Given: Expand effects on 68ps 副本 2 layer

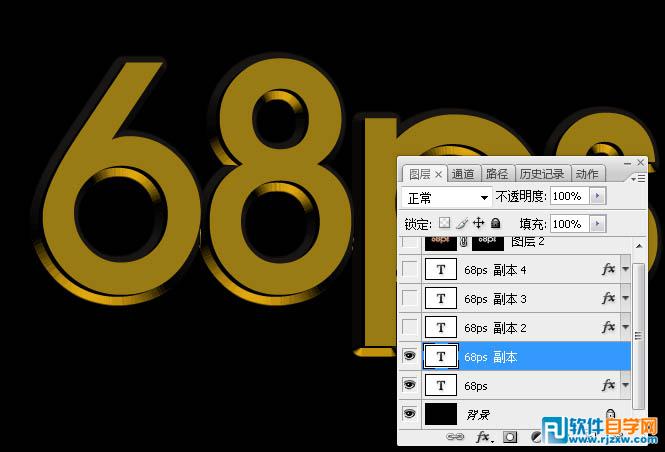Looking at the screenshot, I should pyautogui.click(x=626, y=327).
